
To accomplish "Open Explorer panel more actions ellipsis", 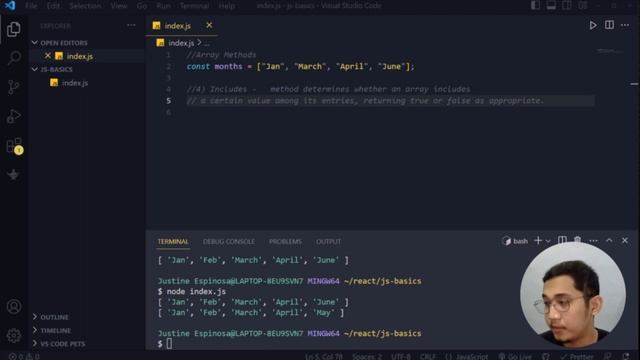I will click(131, 25).
